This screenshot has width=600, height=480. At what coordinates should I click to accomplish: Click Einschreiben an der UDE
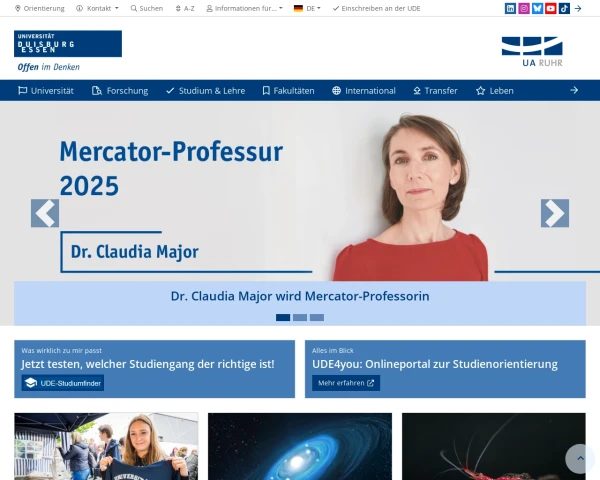point(376,8)
